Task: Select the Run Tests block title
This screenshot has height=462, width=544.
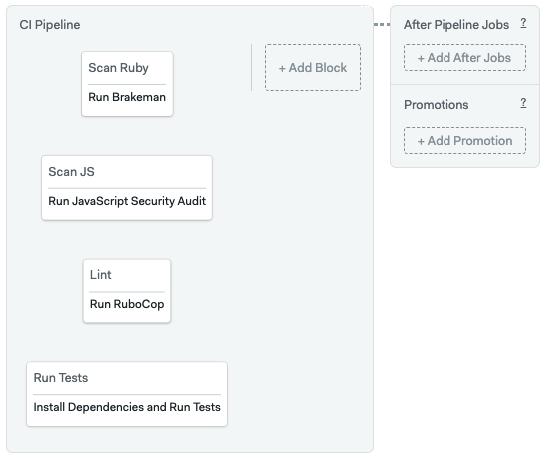Action: click(61, 378)
